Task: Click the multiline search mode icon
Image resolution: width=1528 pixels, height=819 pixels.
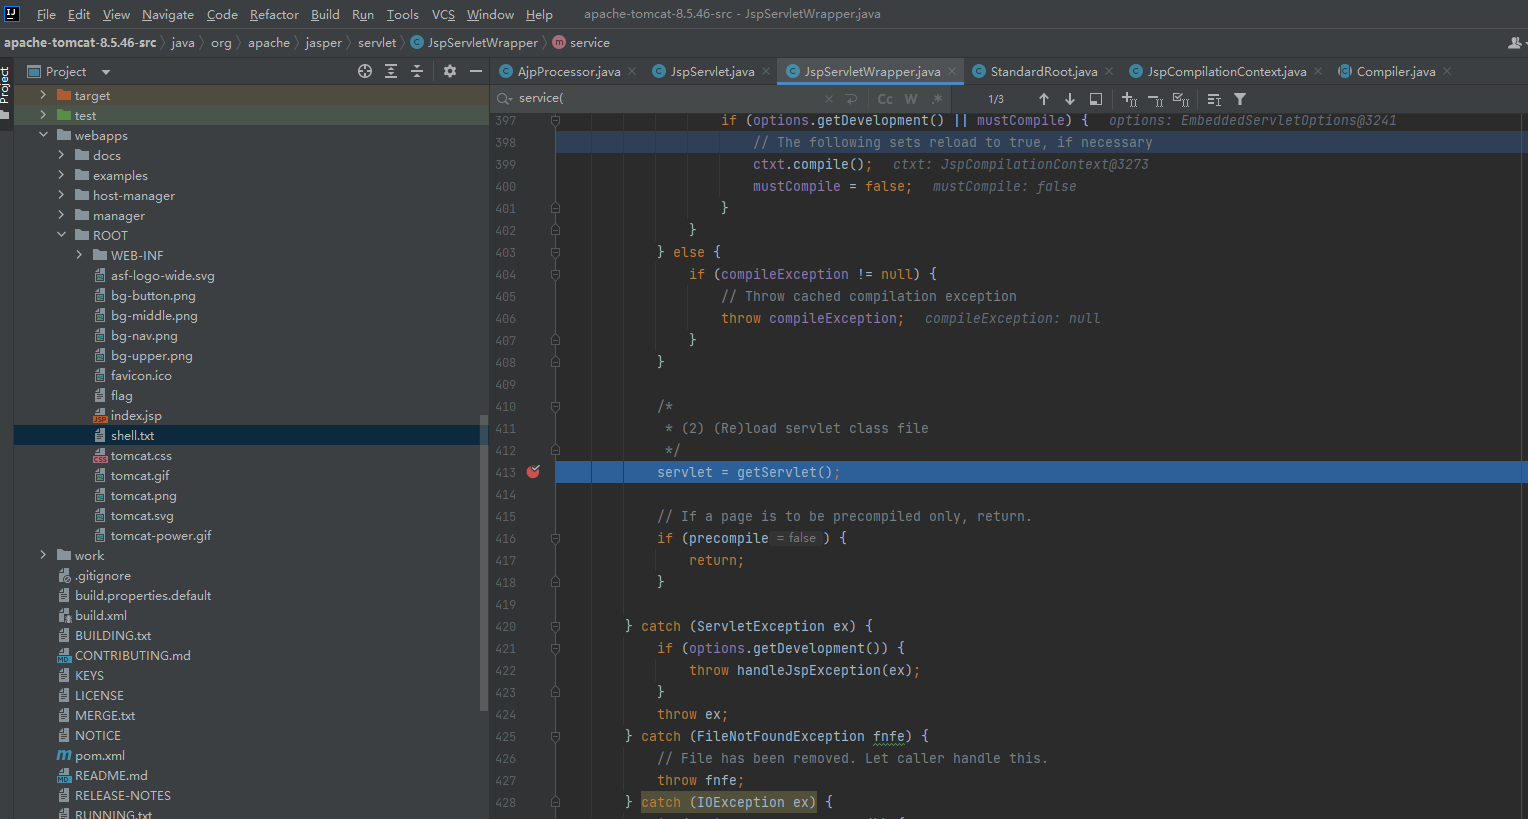Action: tap(1214, 99)
